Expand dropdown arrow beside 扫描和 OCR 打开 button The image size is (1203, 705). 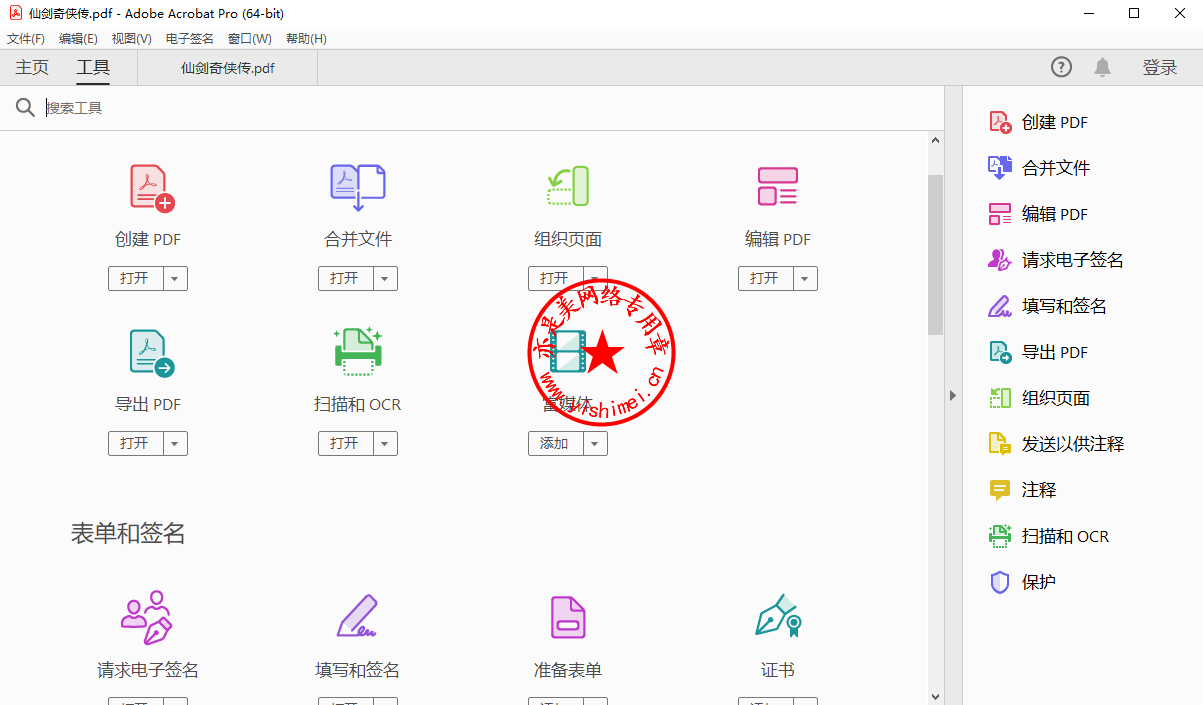click(385, 443)
